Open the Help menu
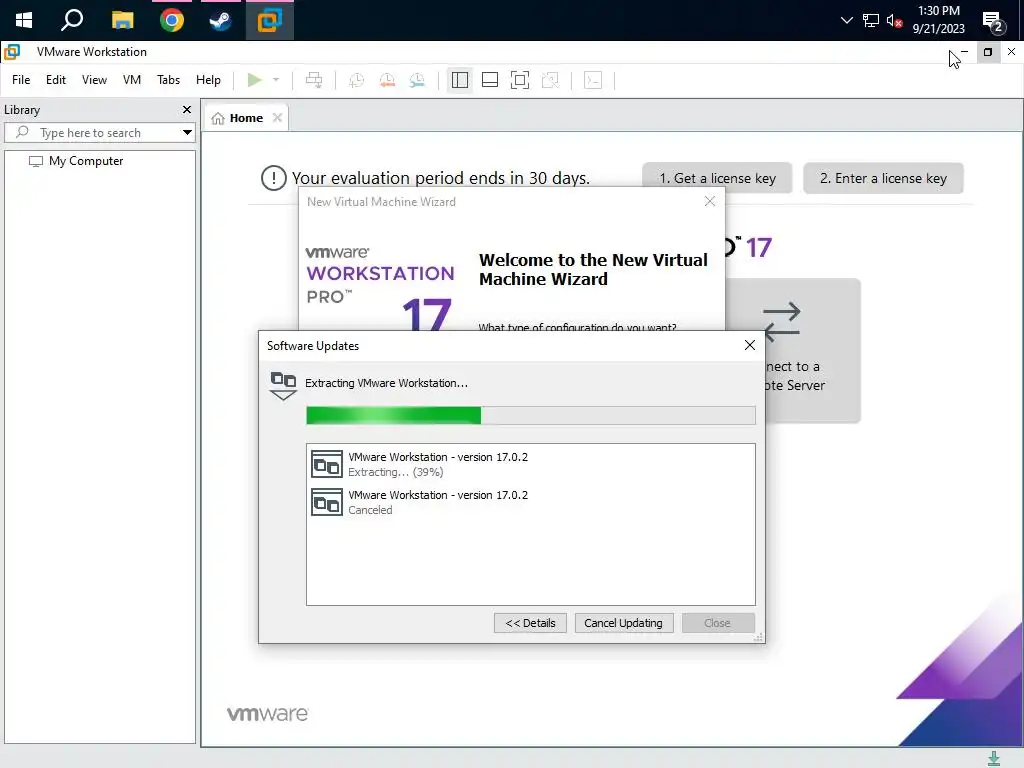The height and width of the screenshot is (768, 1024). point(208,80)
